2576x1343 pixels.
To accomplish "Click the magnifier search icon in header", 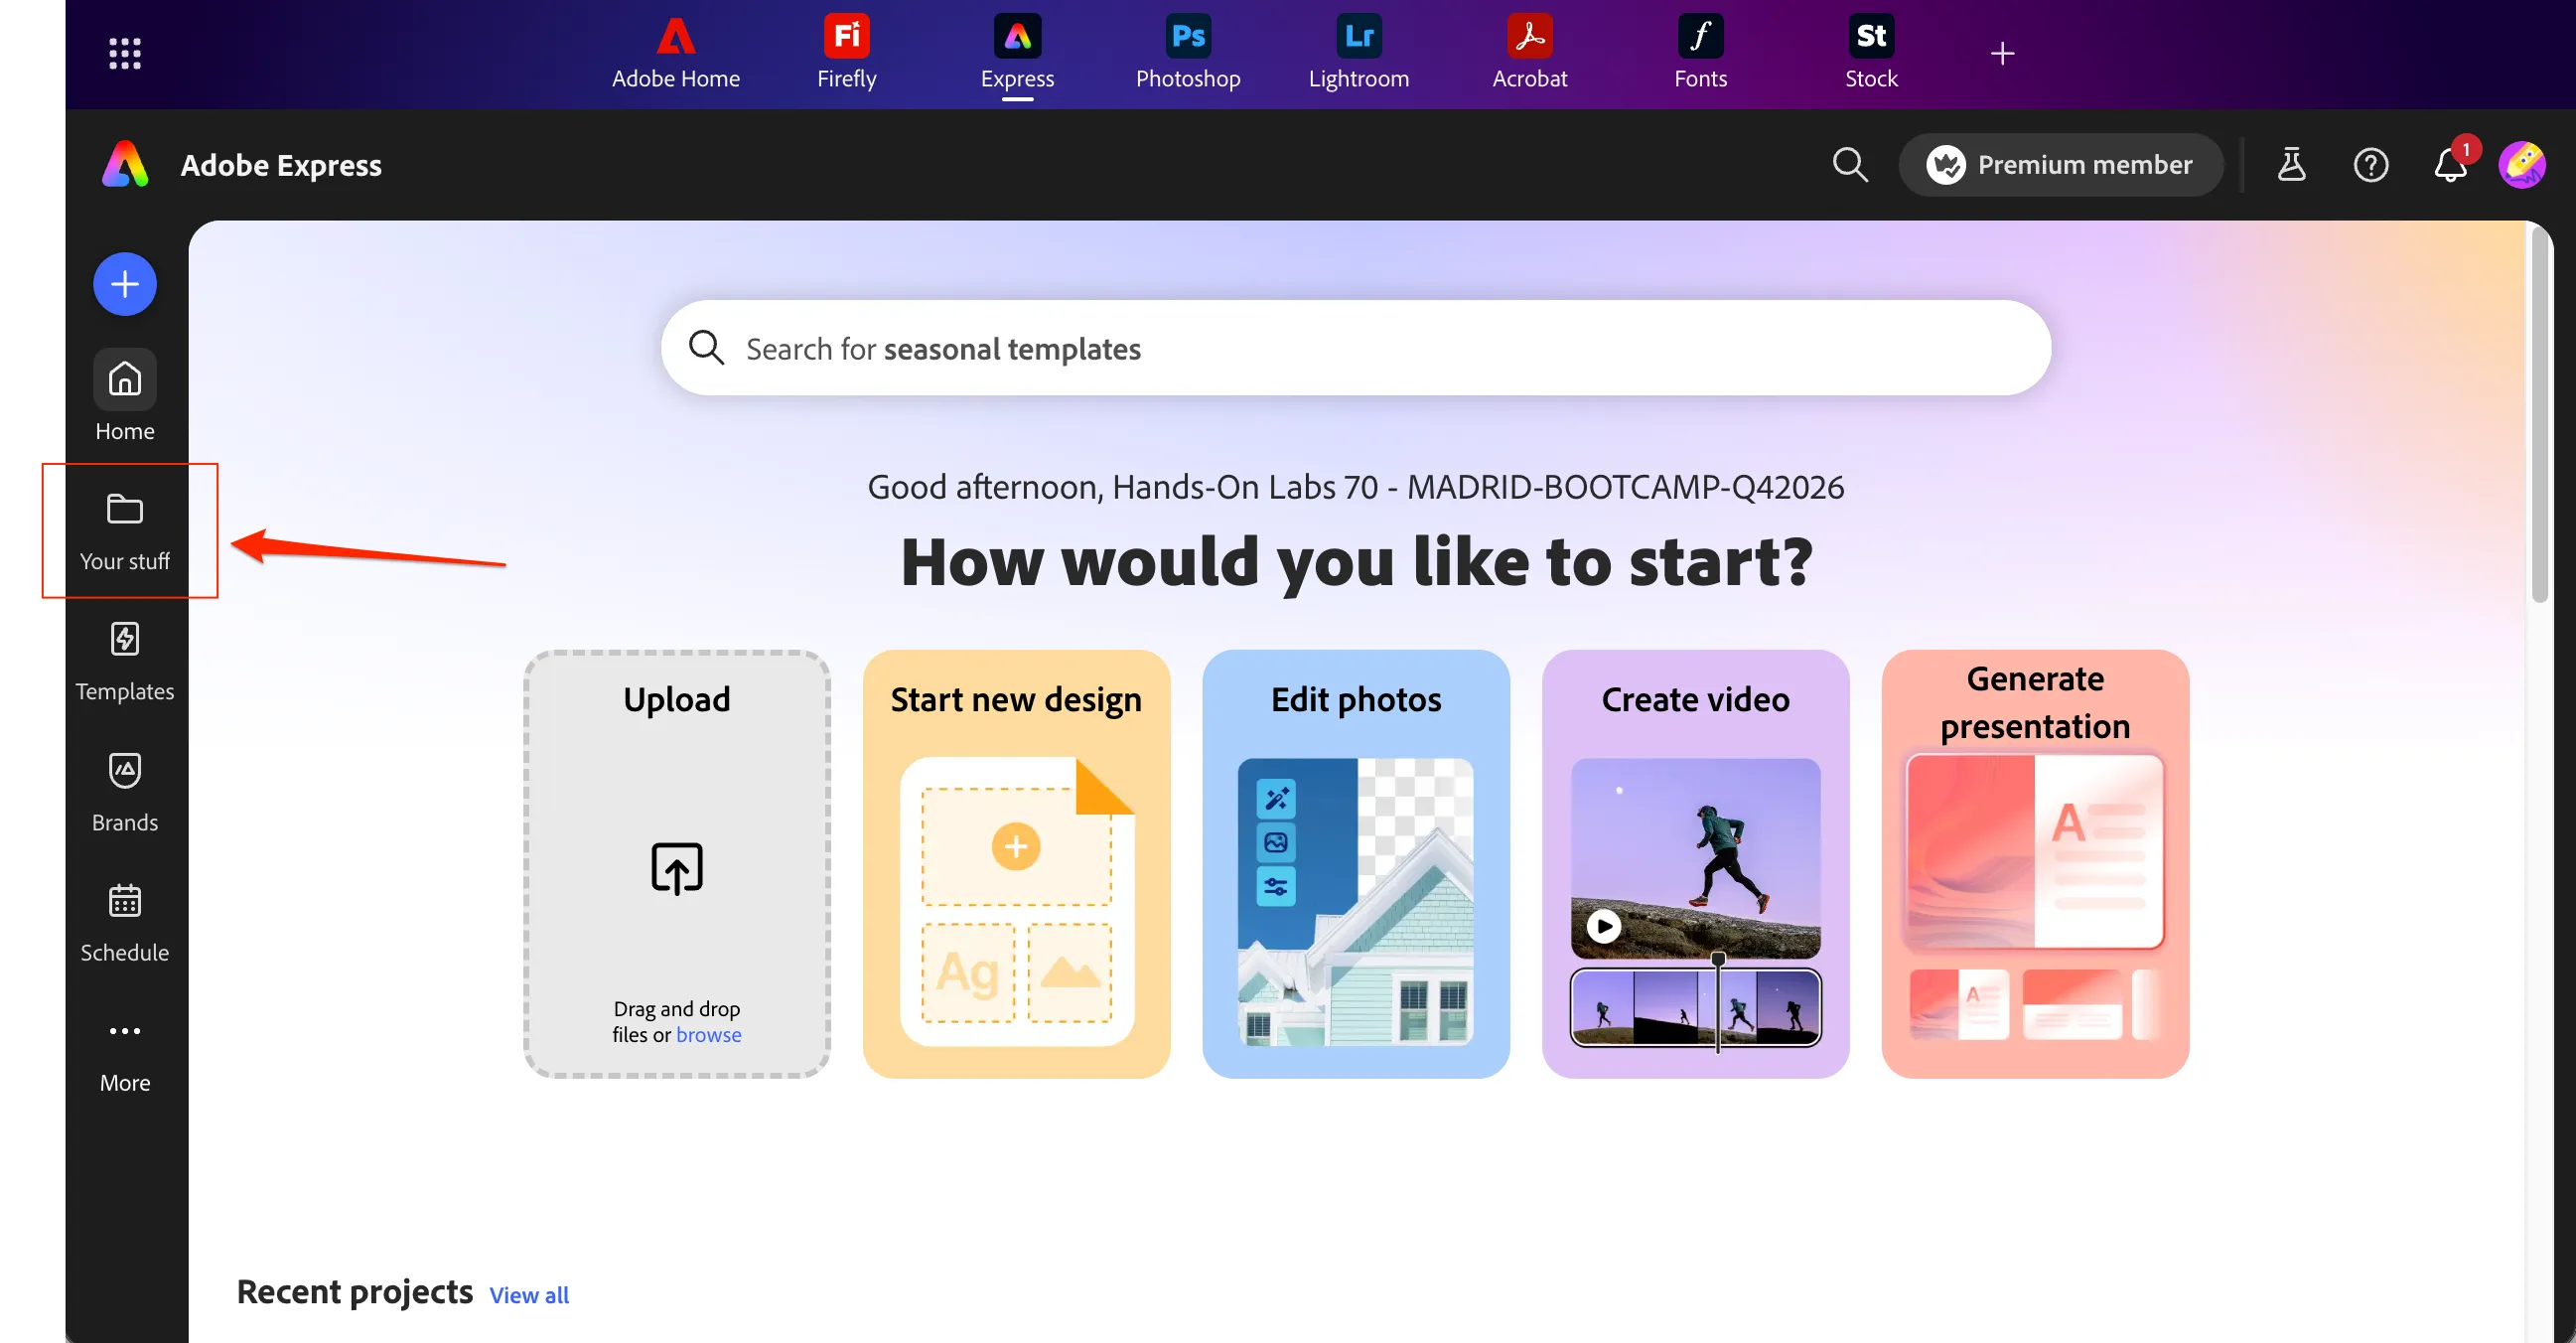I will [1850, 165].
